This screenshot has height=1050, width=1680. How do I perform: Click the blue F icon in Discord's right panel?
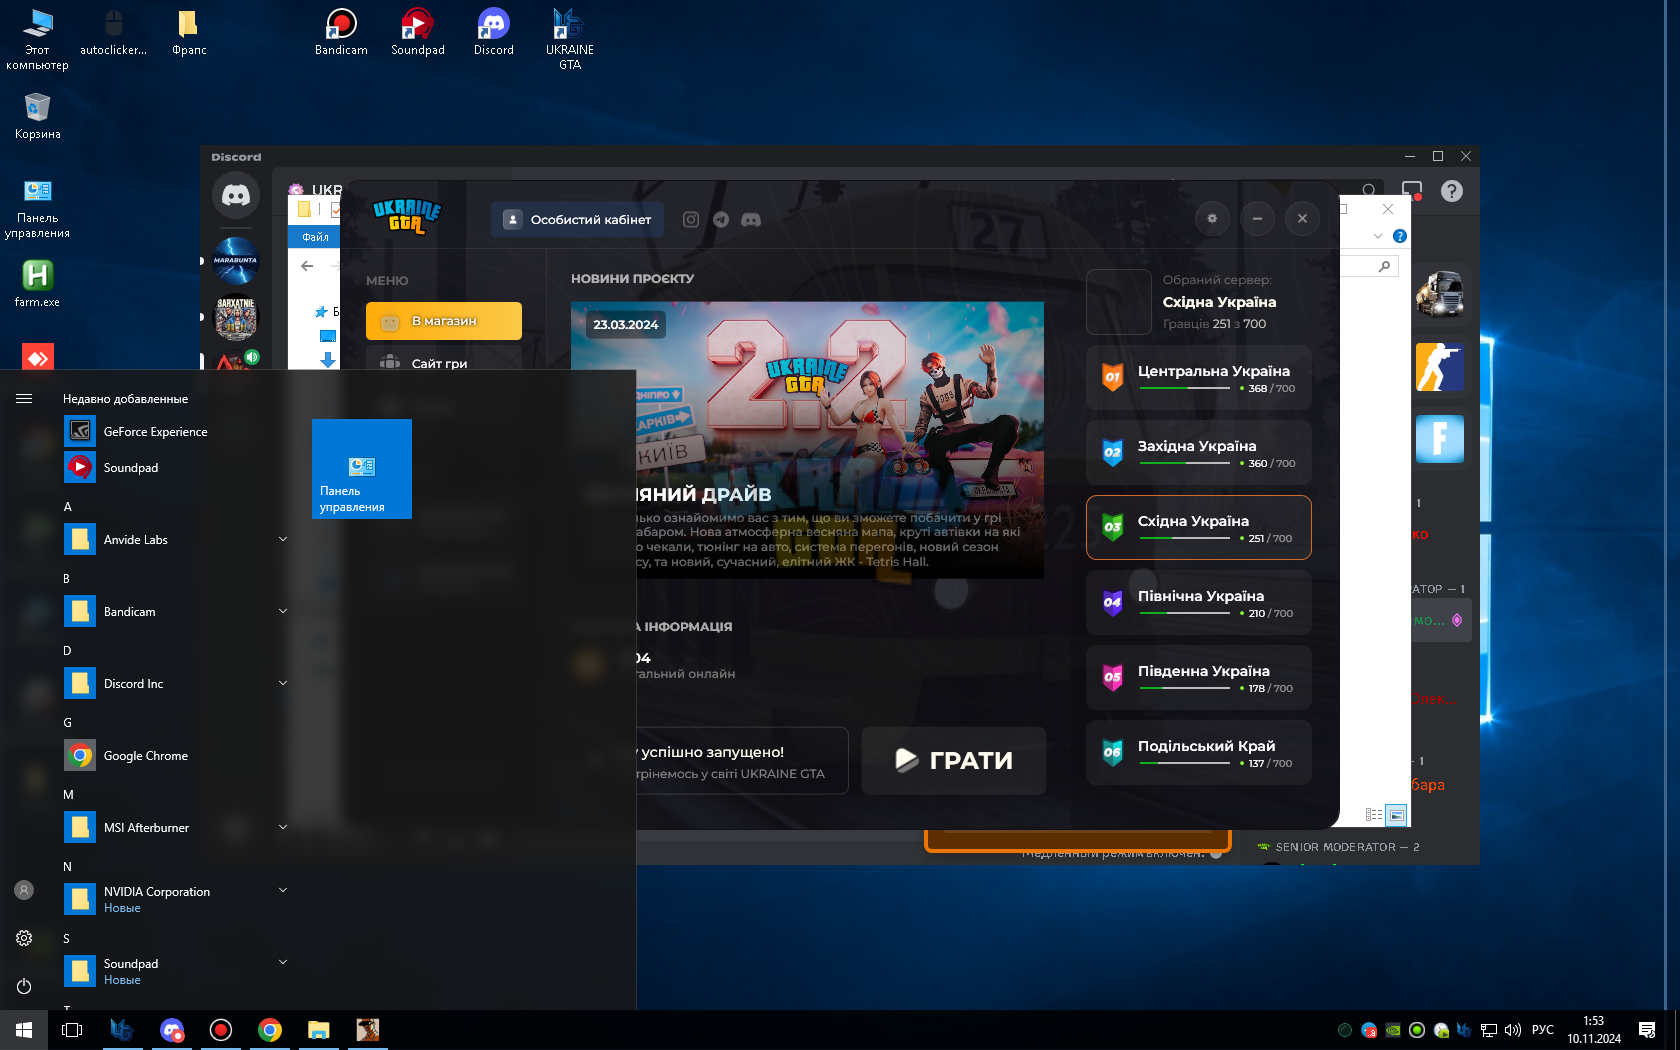(1440, 439)
